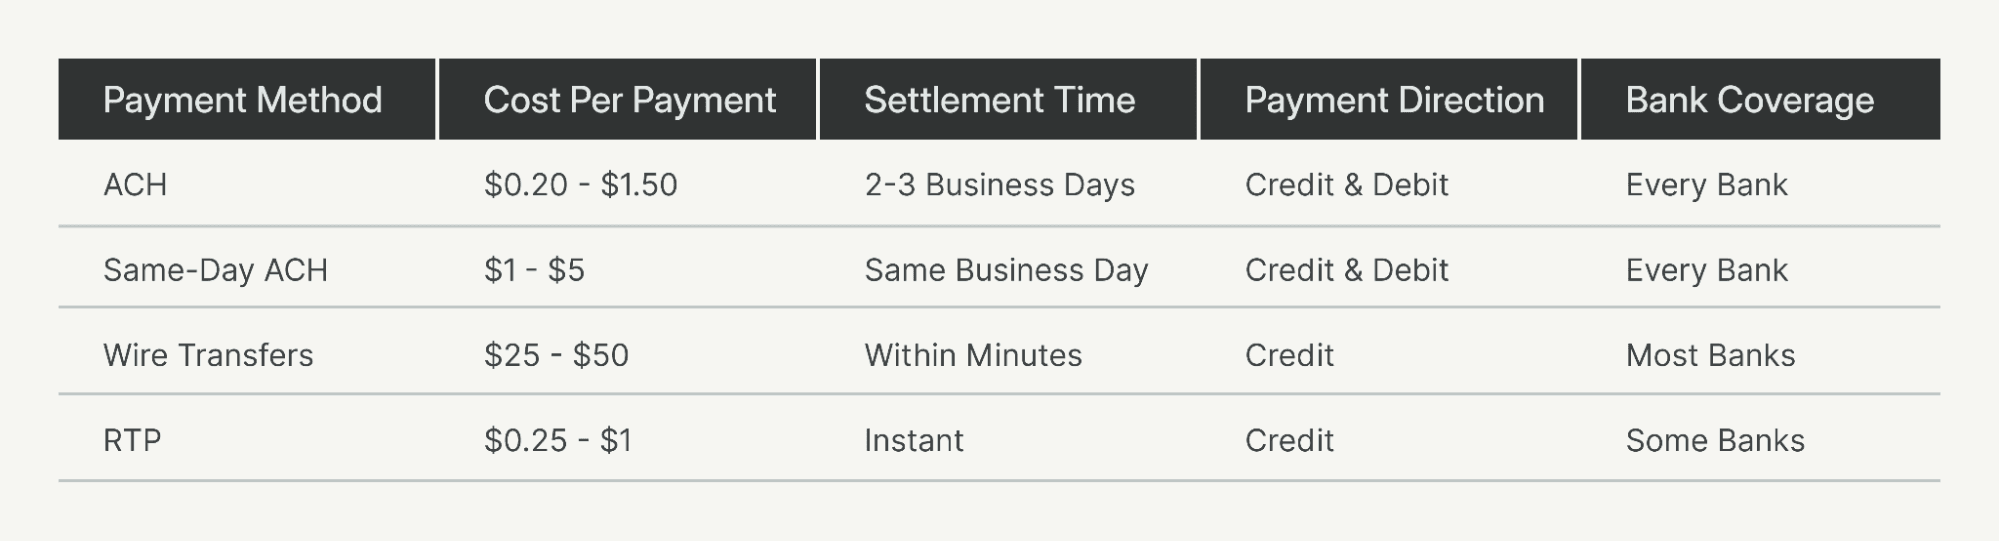The image size is (1999, 541).
Task: Click the Same Business Day cell
Action: 1006,270
